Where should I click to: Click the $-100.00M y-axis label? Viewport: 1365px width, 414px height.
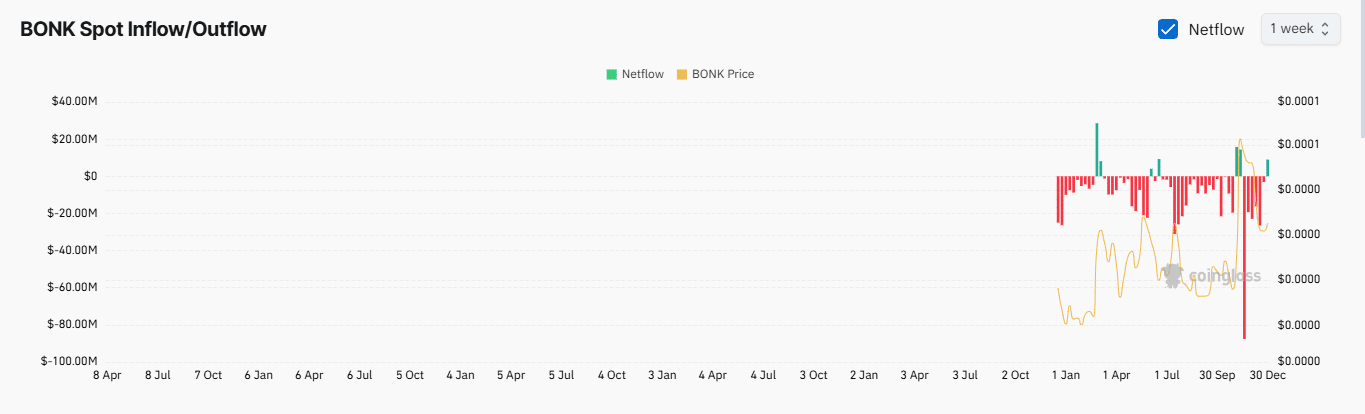point(69,361)
